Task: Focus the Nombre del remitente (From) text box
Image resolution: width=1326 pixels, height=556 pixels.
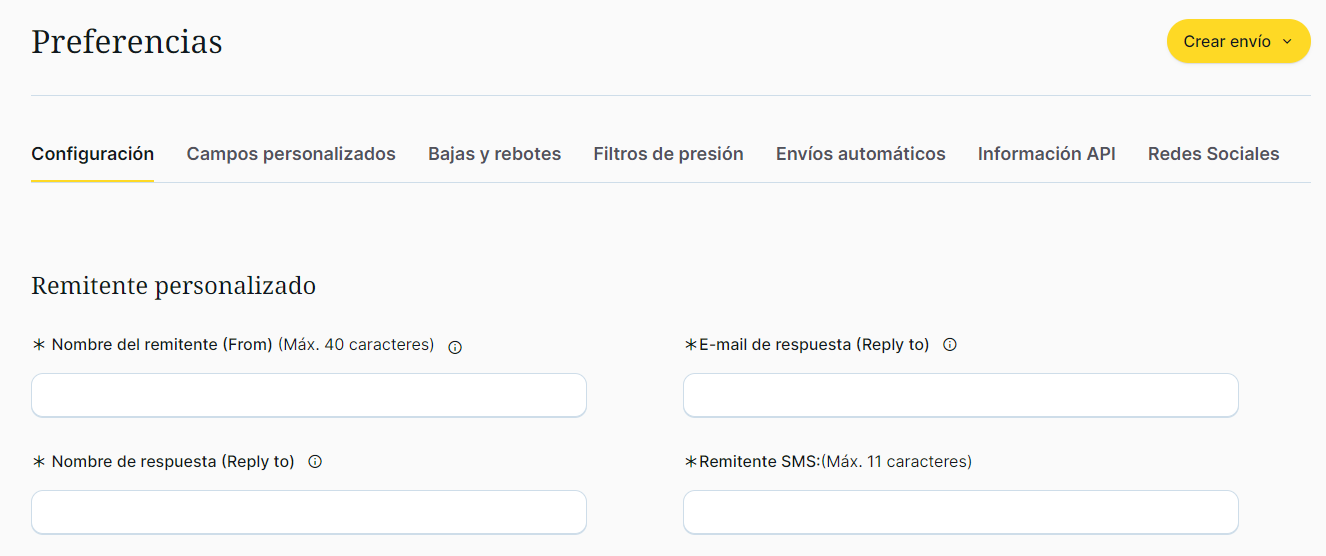Action: [309, 395]
